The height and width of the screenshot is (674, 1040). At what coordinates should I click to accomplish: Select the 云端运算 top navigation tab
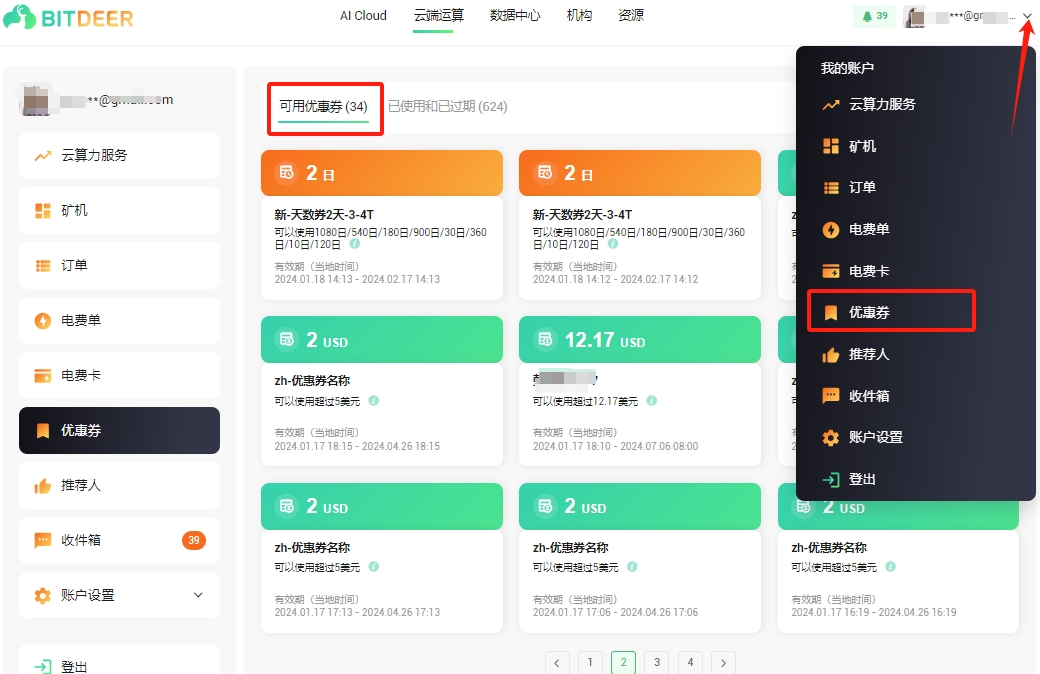(439, 15)
